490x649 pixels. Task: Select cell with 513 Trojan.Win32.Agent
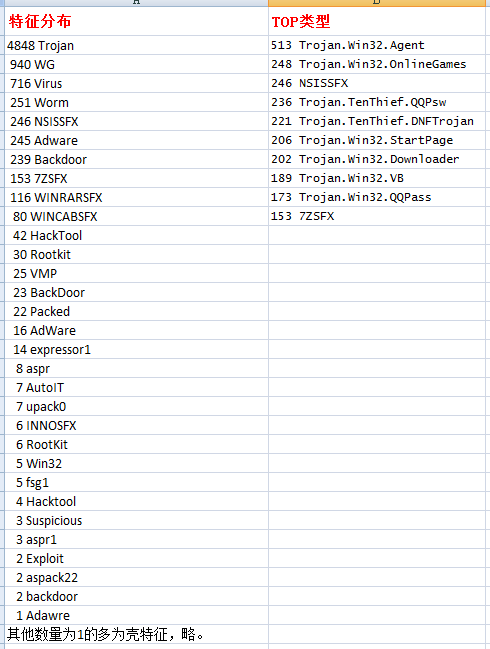tap(377, 45)
